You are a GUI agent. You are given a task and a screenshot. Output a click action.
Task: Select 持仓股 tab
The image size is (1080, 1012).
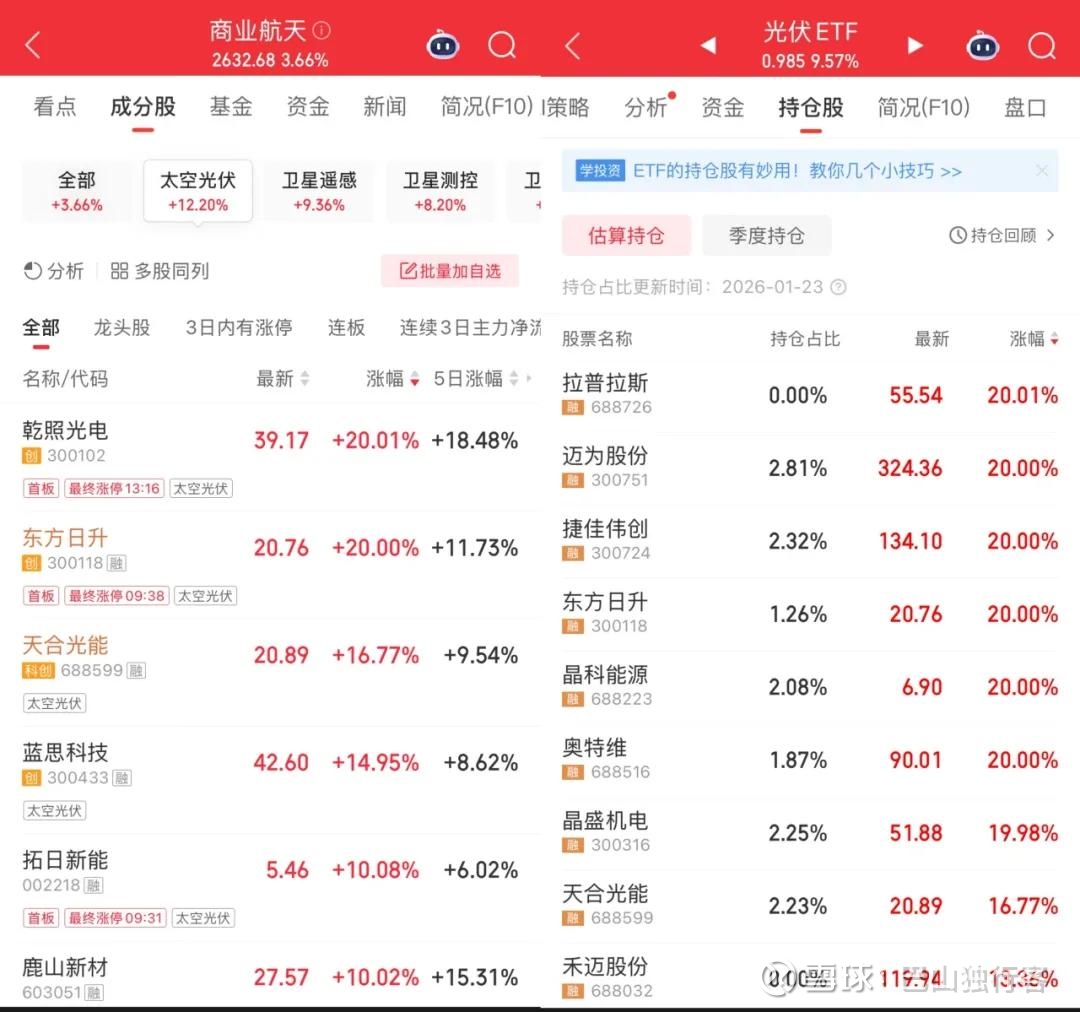pos(811,107)
